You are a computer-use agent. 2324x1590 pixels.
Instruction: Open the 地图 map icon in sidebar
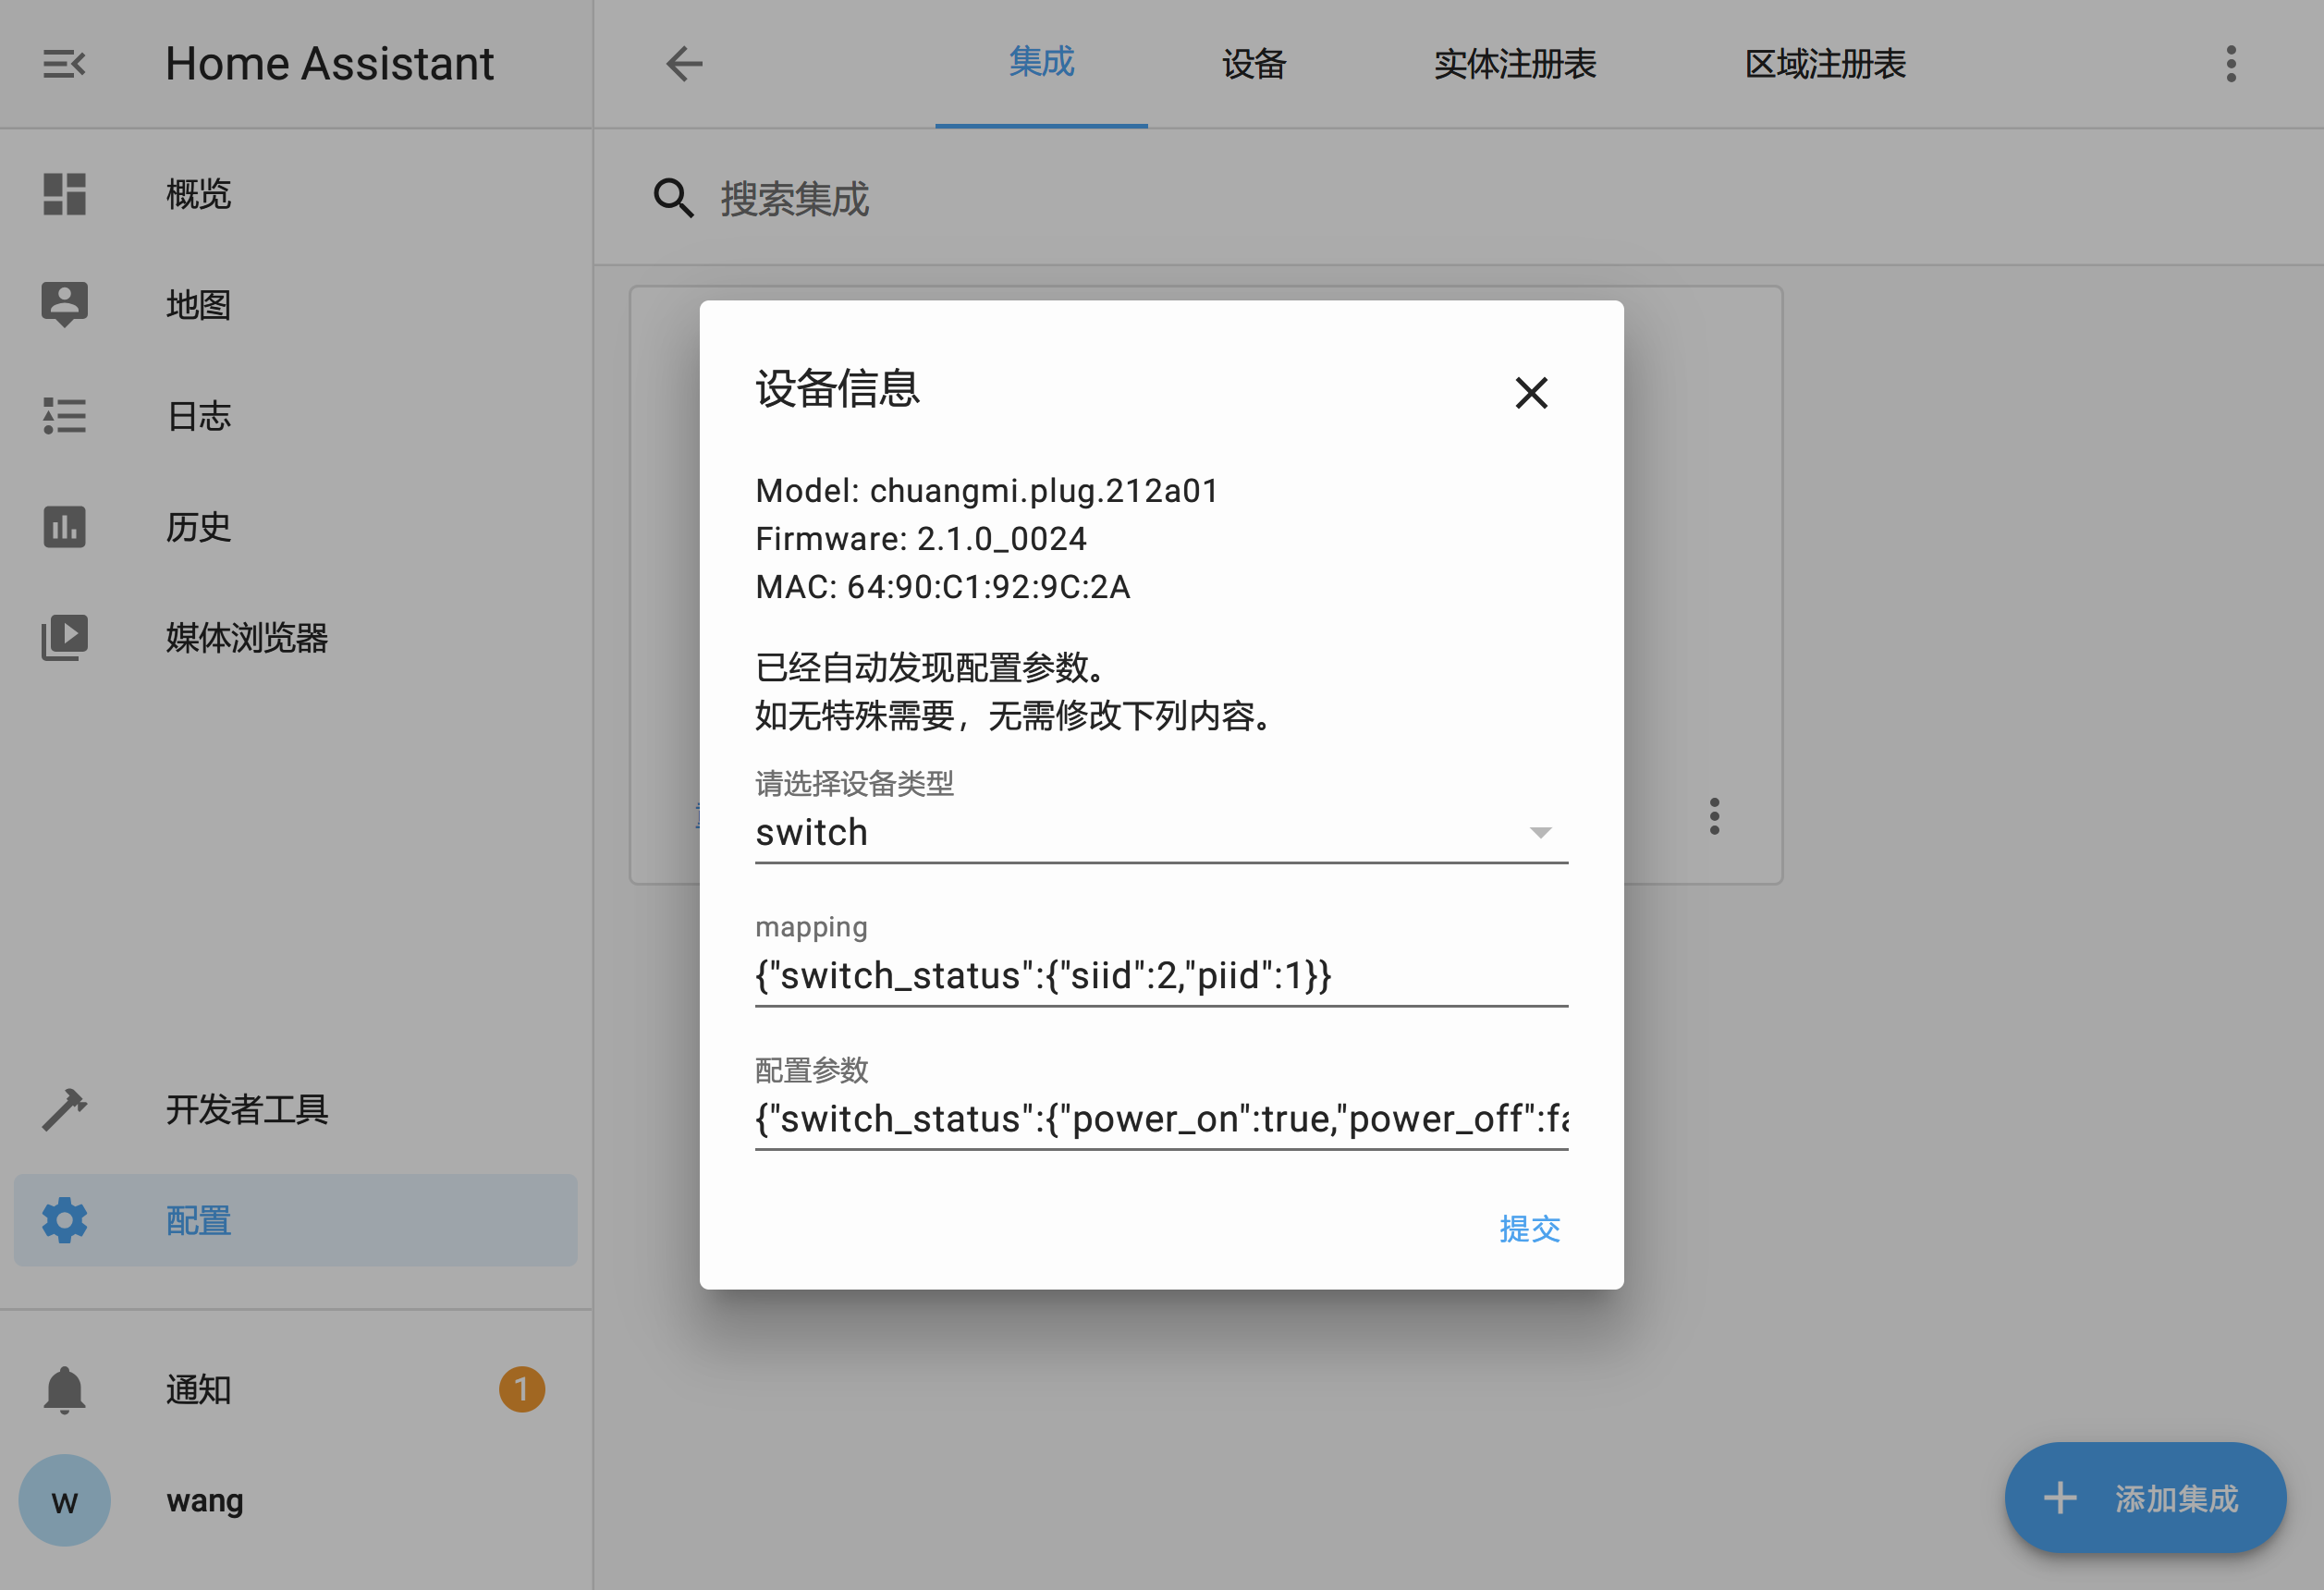click(64, 304)
